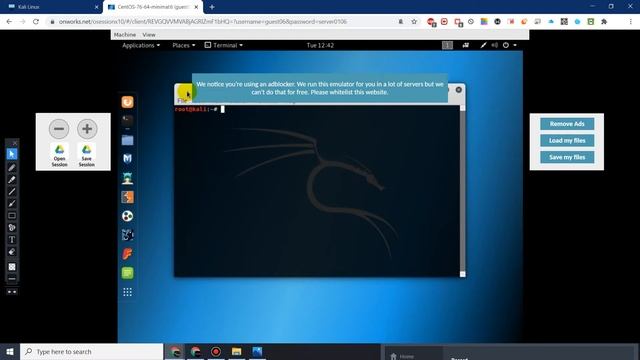Screen dimensions: 640x360
Task: Launch Burp Suite orange icon in dock
Action: 127,197
